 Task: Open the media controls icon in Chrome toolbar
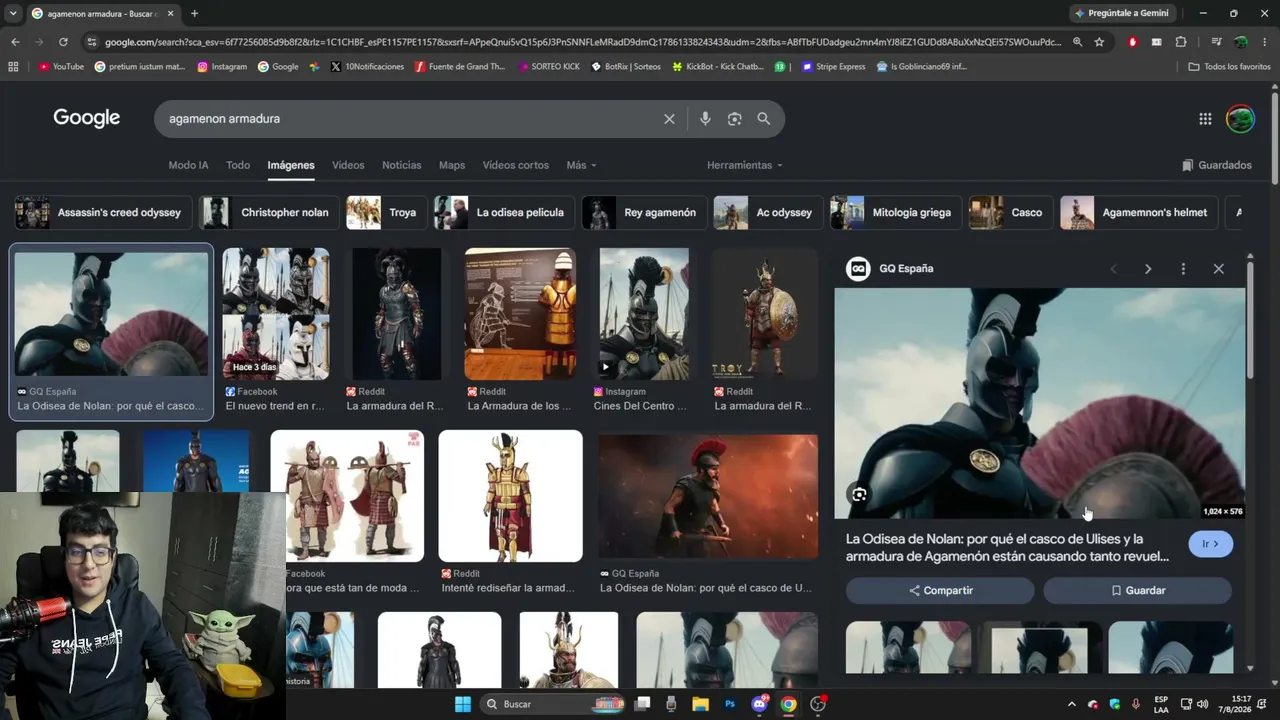click(1216, 42)
